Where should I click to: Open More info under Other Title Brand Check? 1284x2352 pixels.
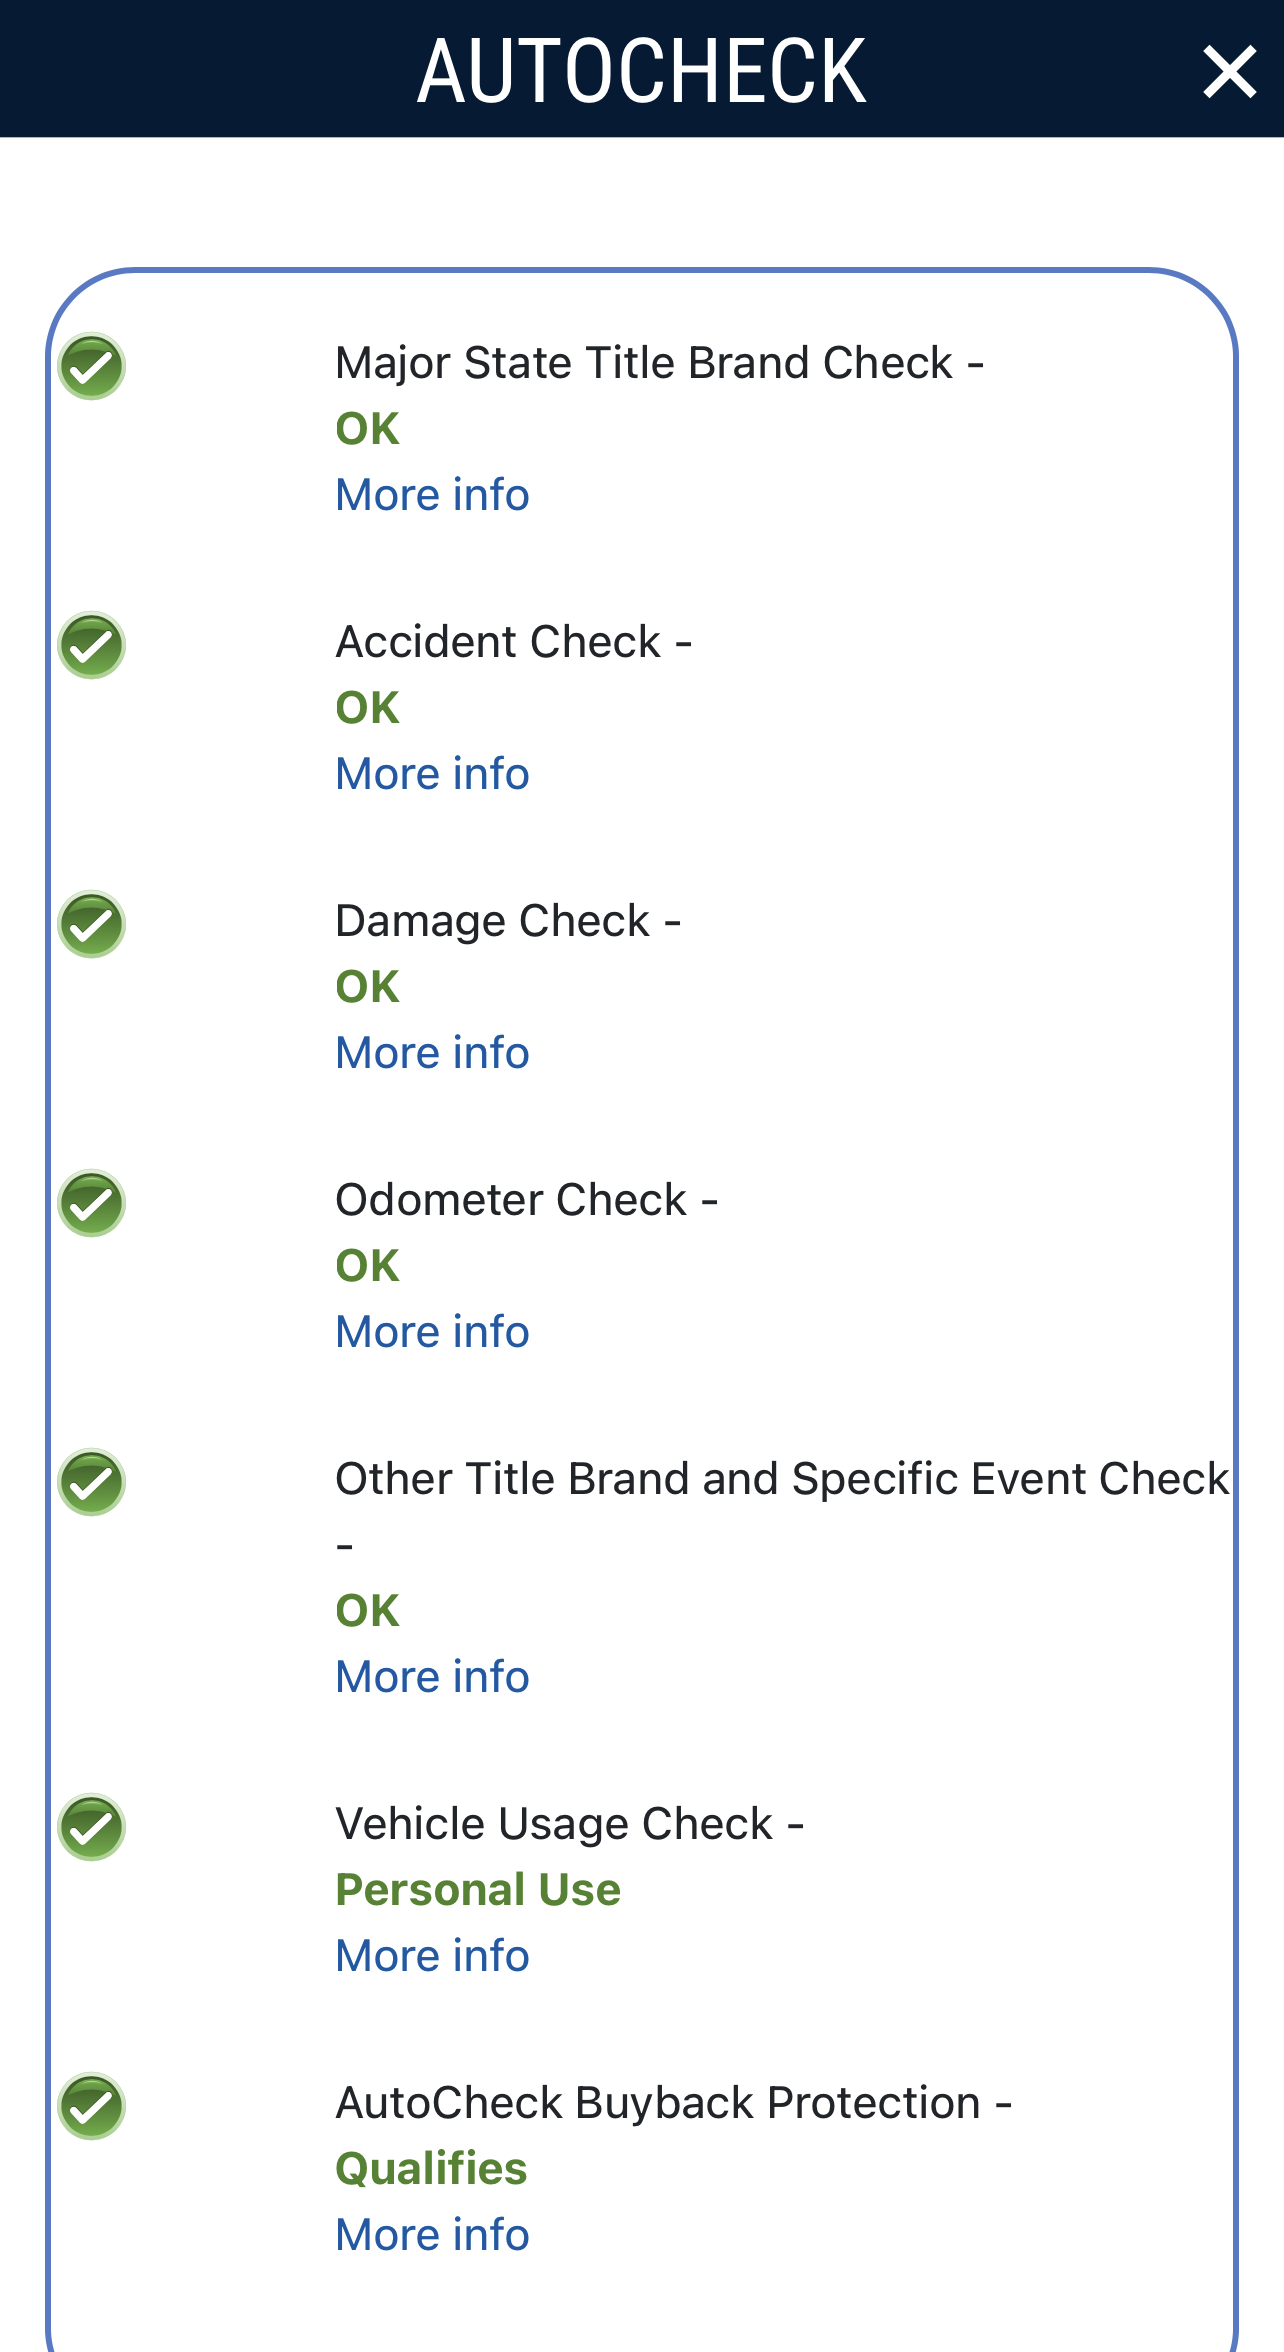(432, 1677)
